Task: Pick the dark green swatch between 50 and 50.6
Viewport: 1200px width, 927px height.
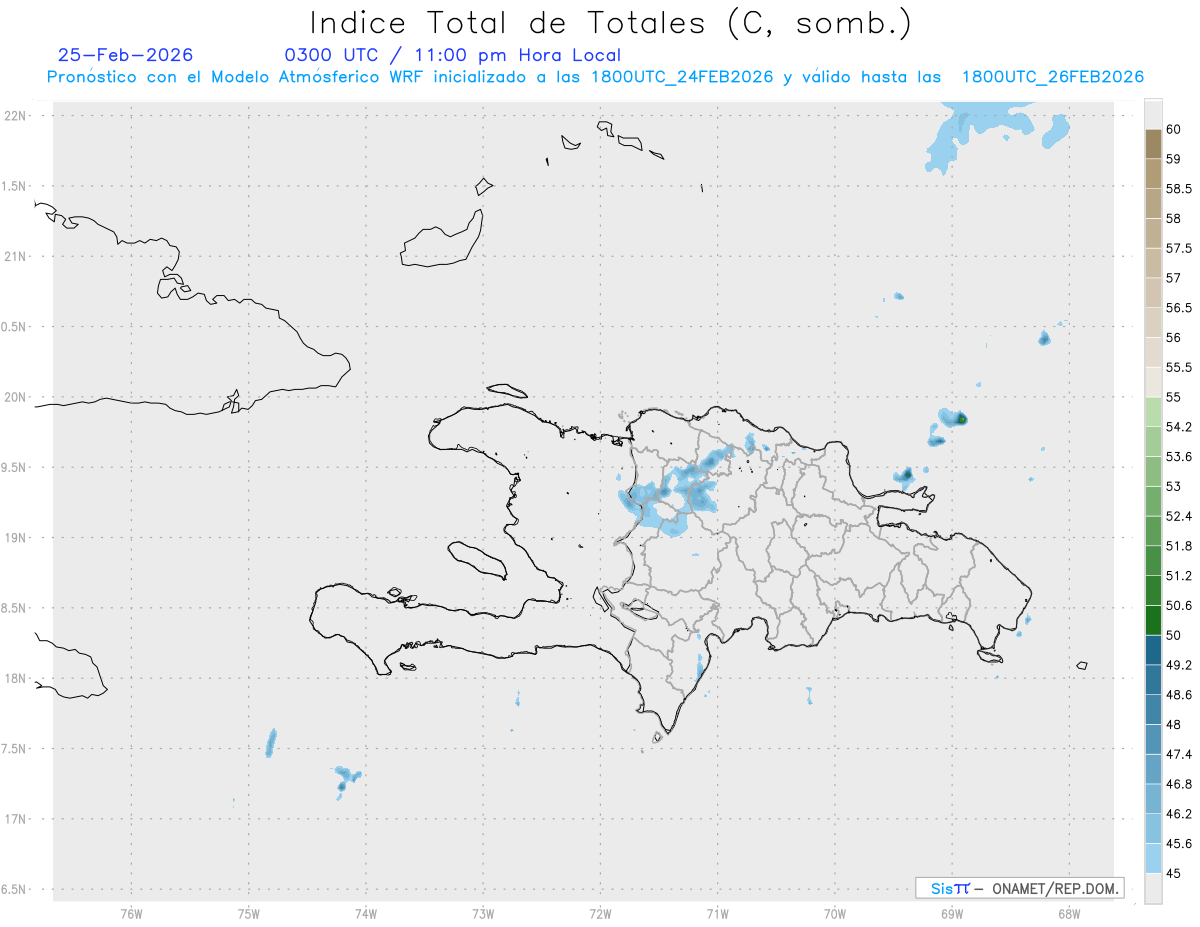Action: pos(1153,620)
